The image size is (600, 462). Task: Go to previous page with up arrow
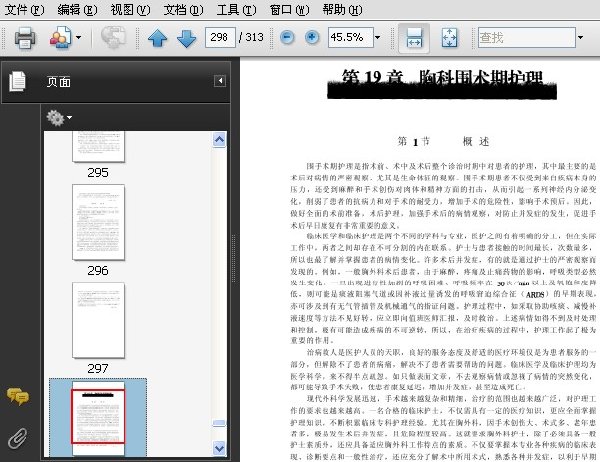[x=157, y=38]
